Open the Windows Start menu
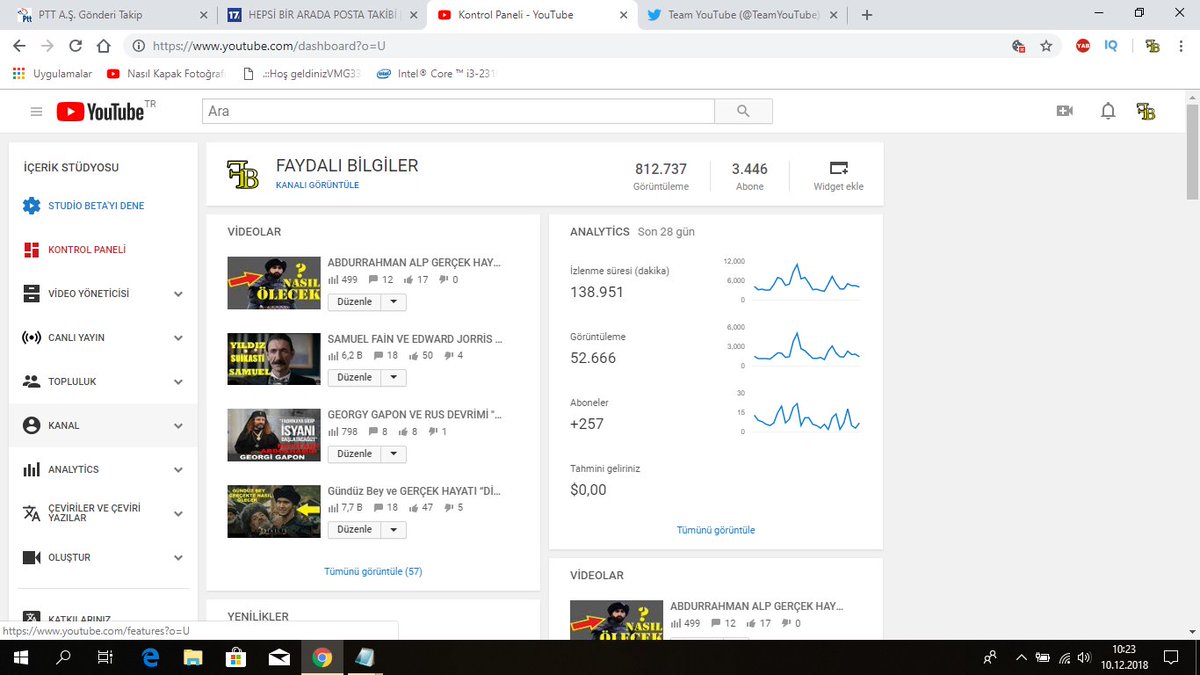The width and height of the screenshot is (1200, 675). tap(19, 657)
